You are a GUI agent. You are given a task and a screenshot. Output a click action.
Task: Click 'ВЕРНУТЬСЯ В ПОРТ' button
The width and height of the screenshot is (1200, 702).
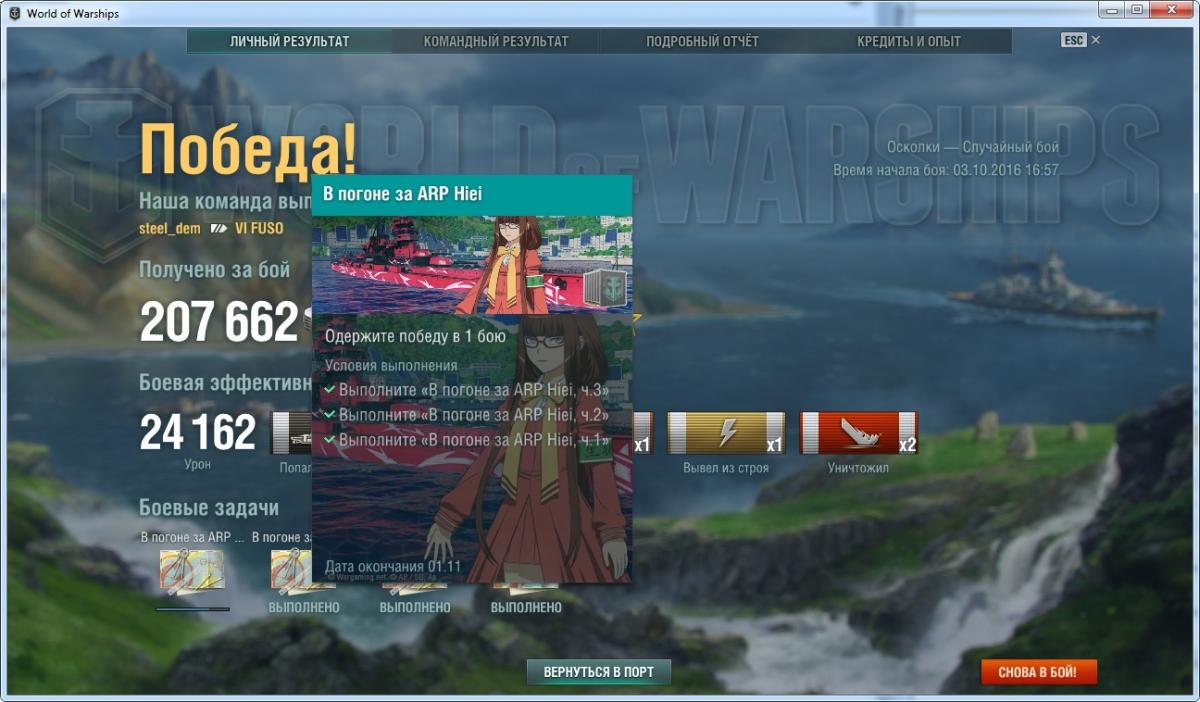(599, 672)
